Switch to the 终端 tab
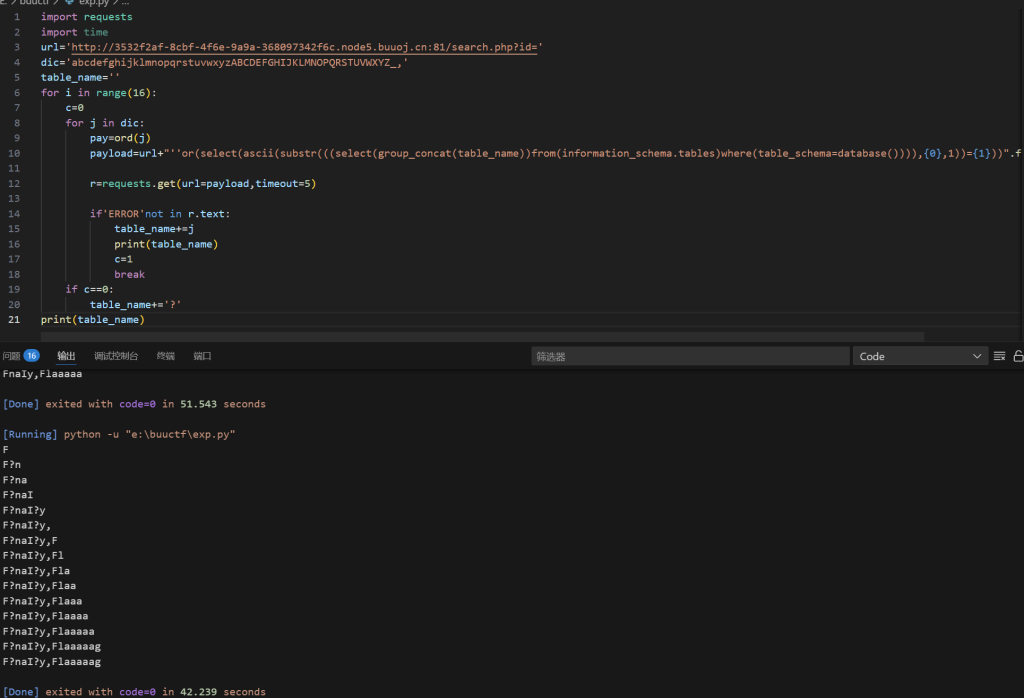The height and width of the screenshot is (698, 1024). click(x=166, y=356)
